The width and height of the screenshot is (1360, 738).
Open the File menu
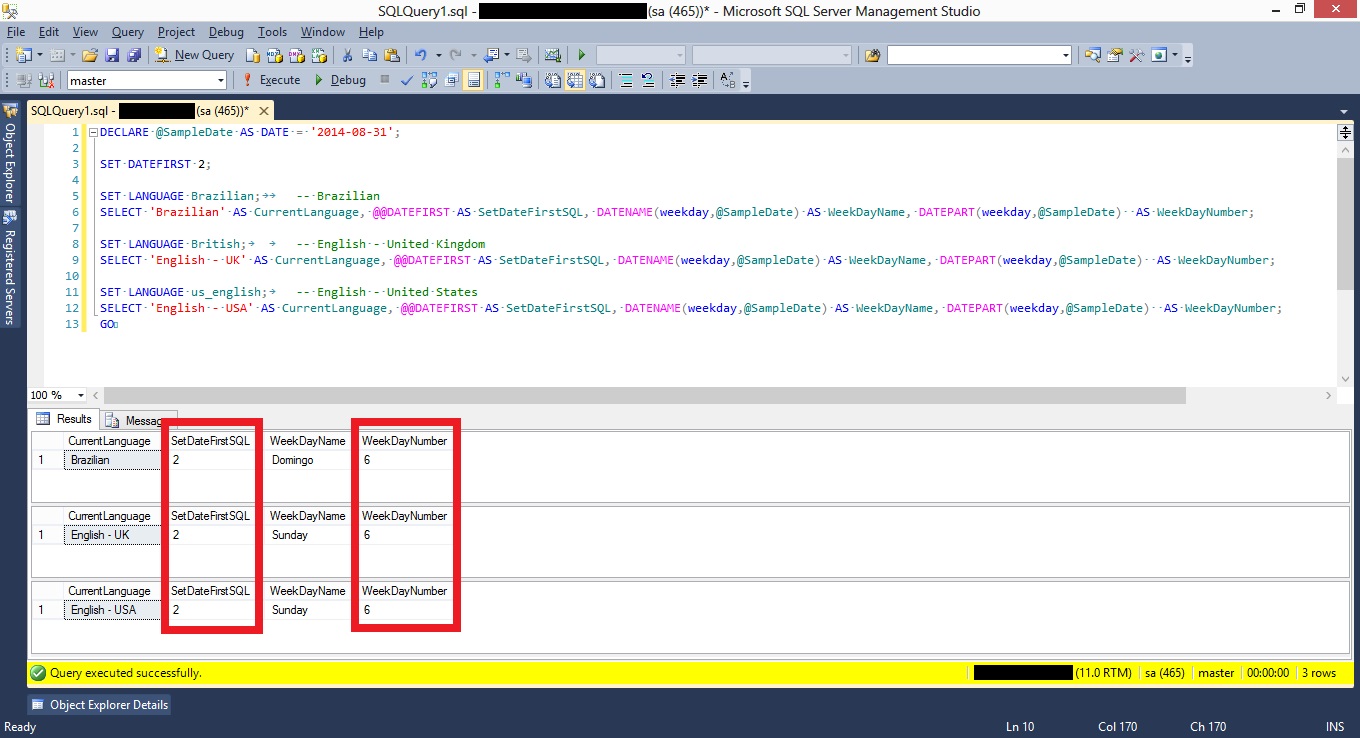16,32
